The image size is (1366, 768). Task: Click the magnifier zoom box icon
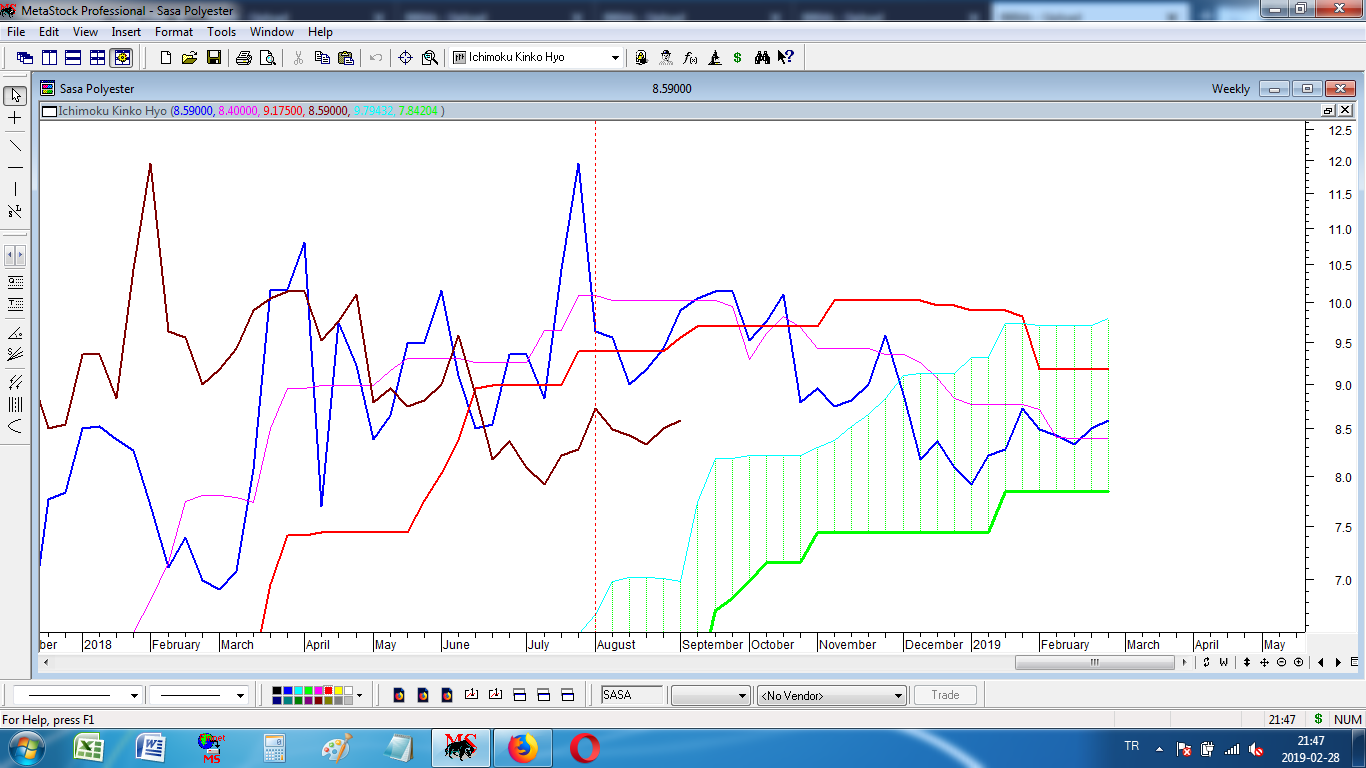[430, 58]
